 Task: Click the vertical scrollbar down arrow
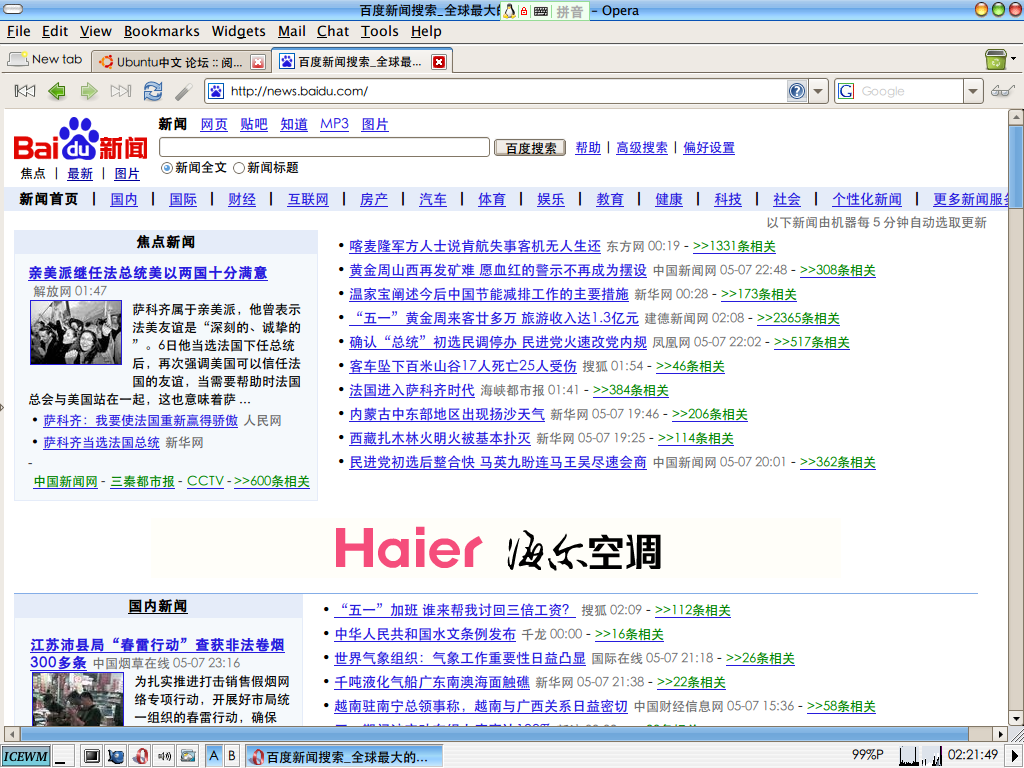(1016, 718)
